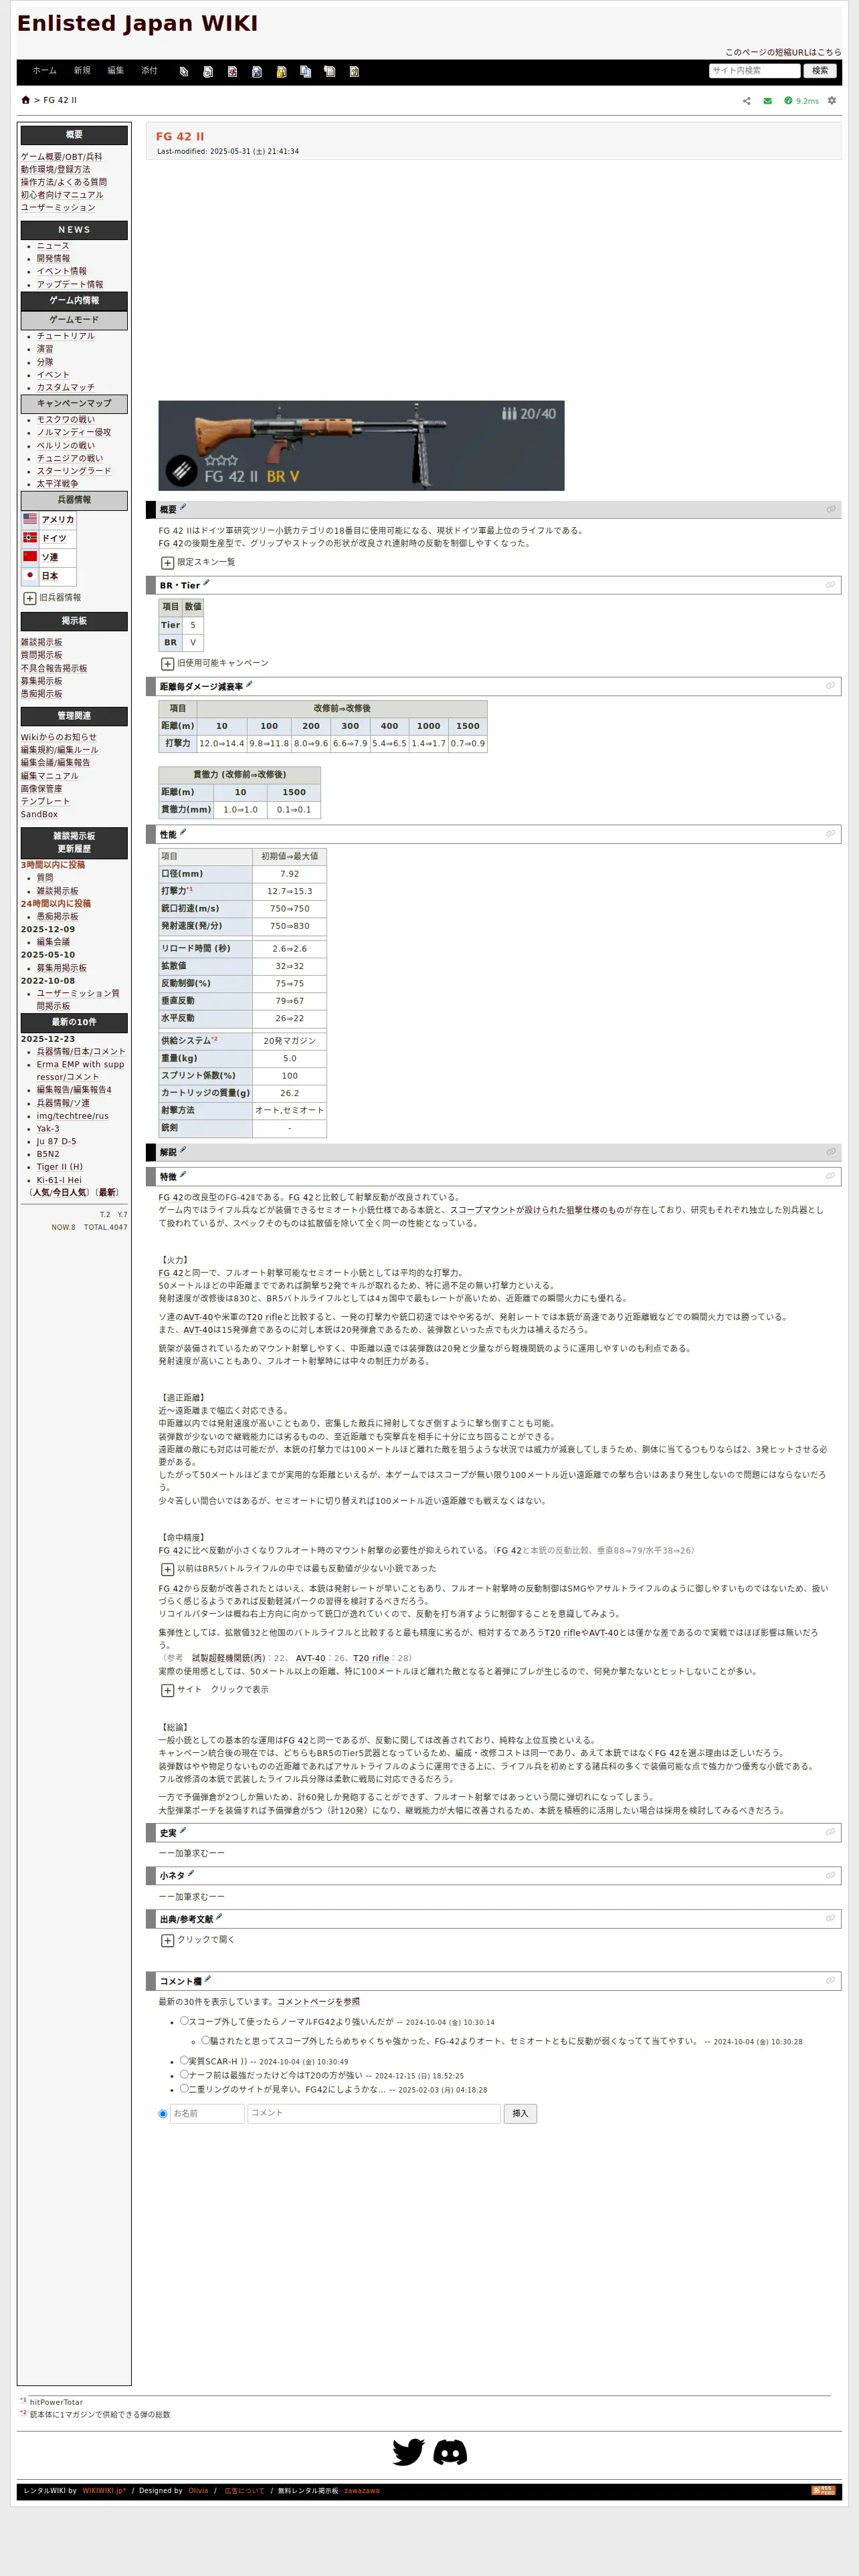
Task: Click the FG 42 II weapon image
Action: tap(361, 446)
